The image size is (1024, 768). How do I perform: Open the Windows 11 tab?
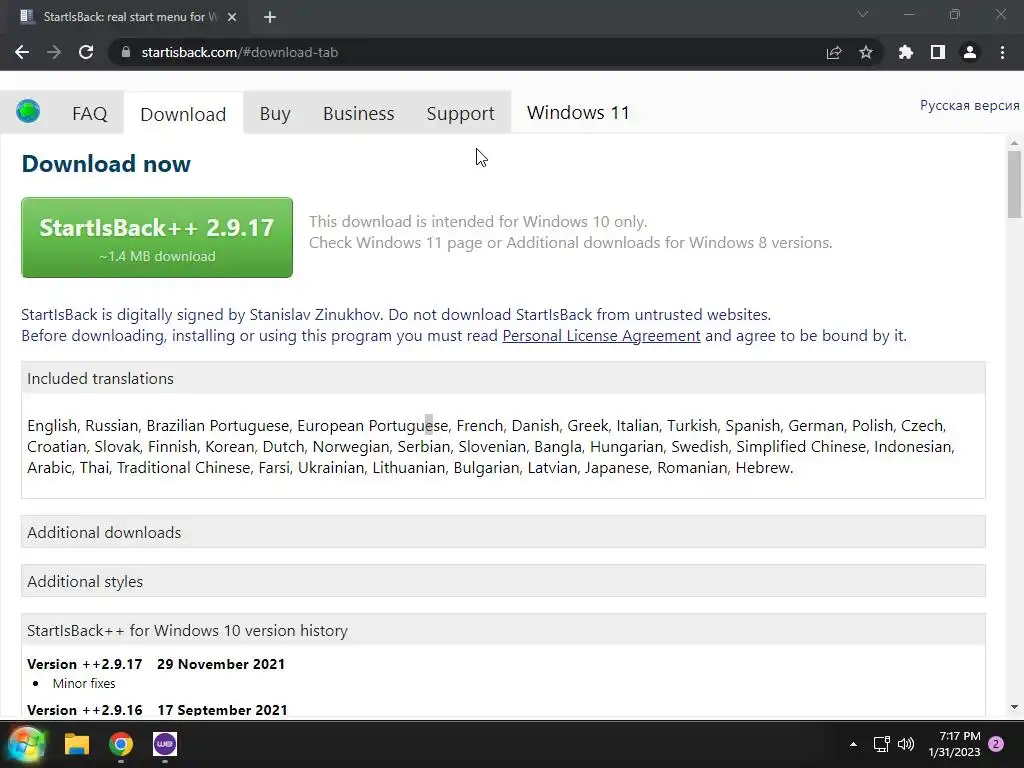578,112
